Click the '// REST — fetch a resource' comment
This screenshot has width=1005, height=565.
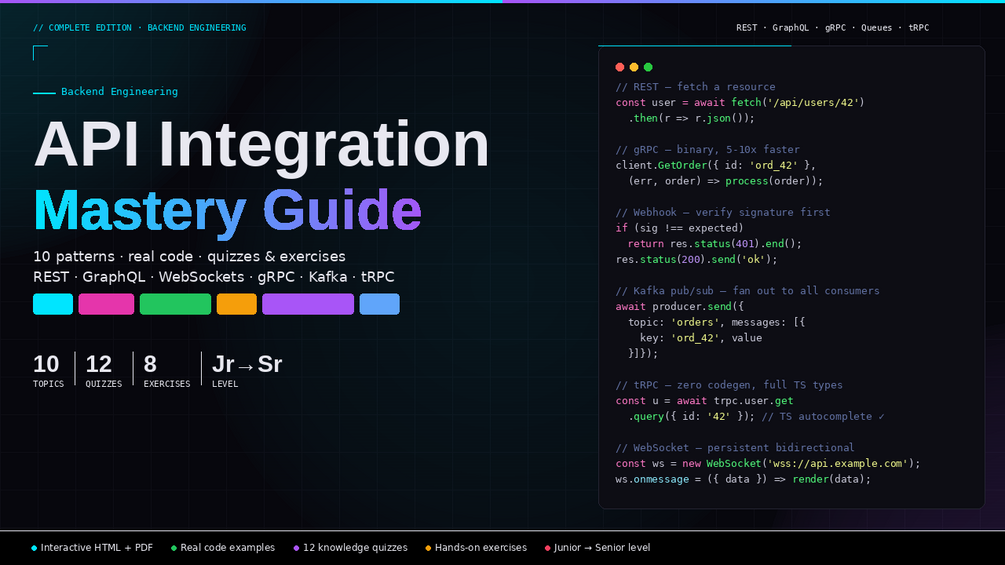click(x=695, y=86)
